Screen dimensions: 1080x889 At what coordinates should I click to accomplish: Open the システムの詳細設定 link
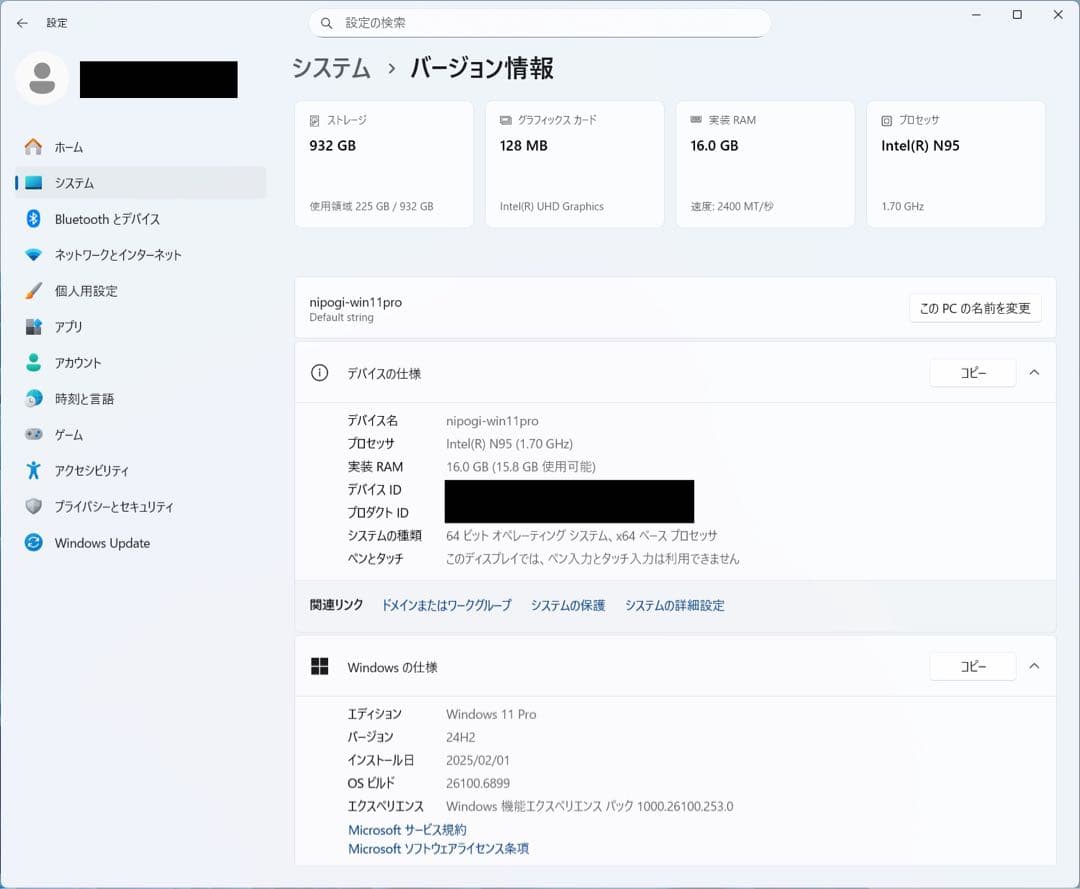pyautogui.click(x=674, y=605)
